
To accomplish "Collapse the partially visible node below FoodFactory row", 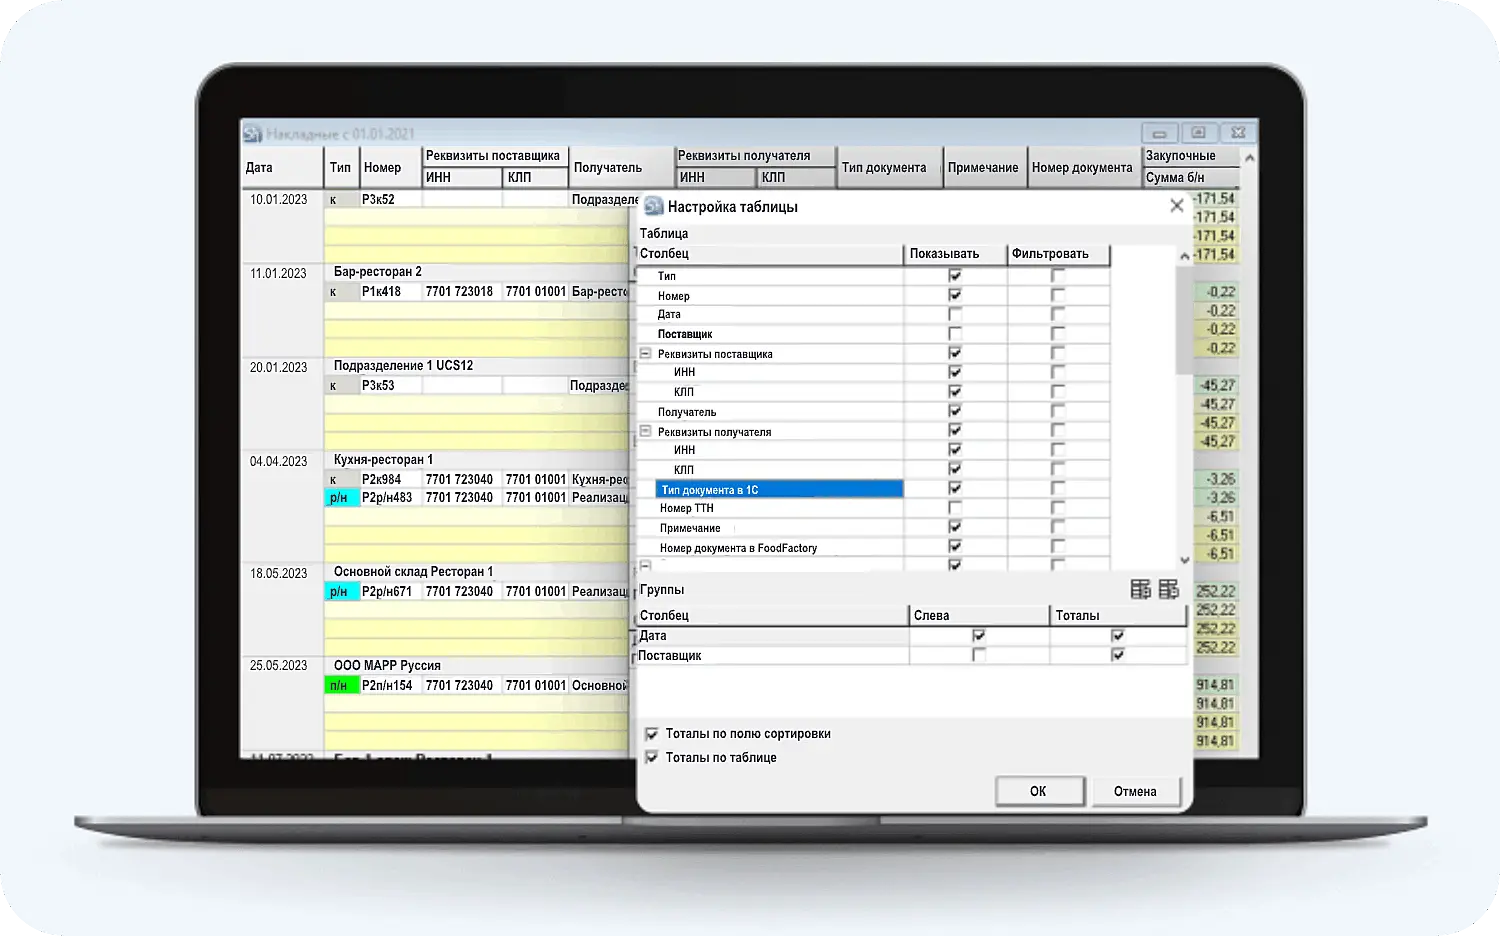I will (646, 566).
